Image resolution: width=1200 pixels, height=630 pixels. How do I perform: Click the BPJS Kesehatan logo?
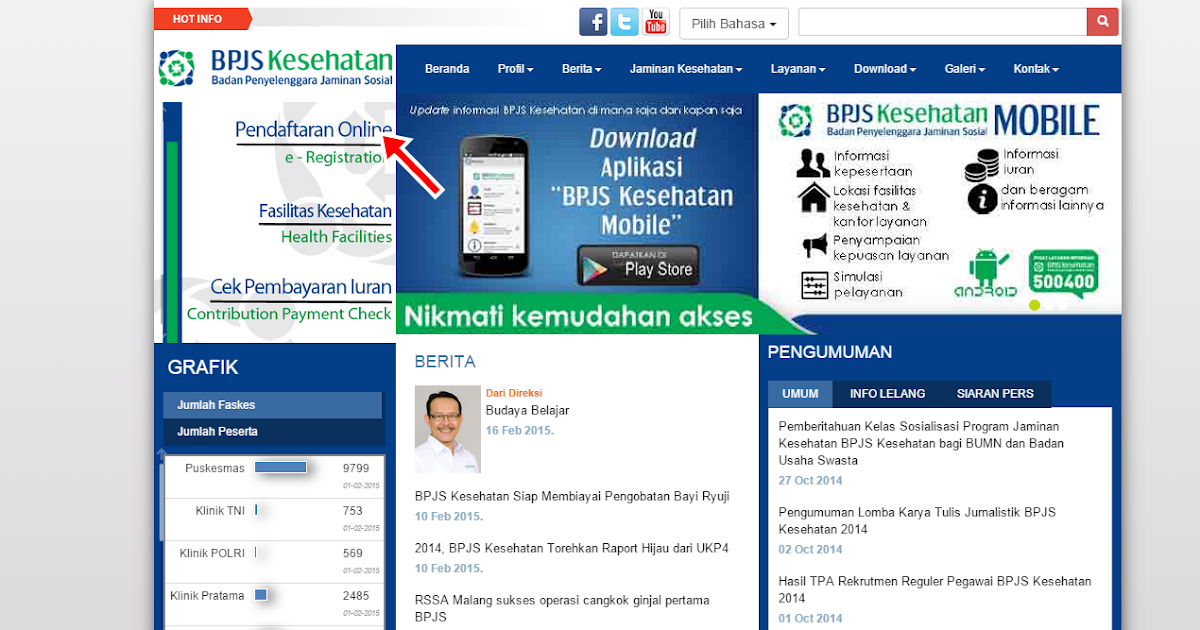[275, 68]
